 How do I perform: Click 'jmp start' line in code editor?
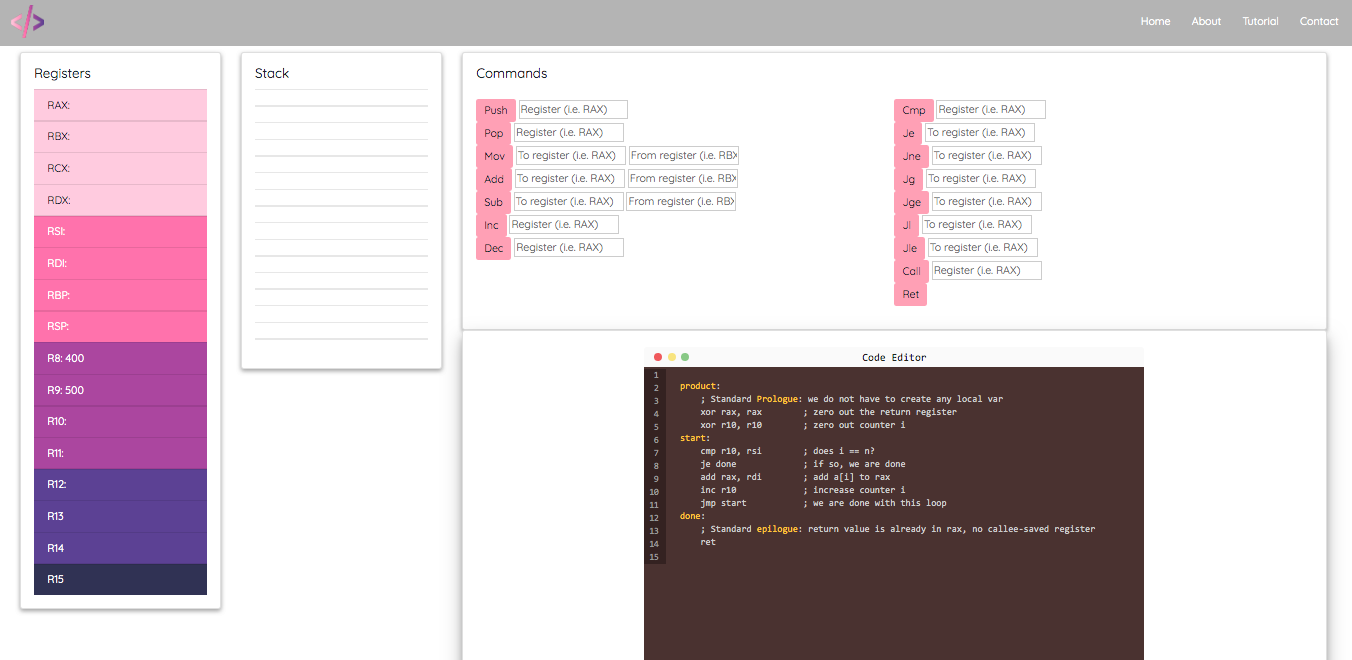pyautogui.click(x=723, y=503)
